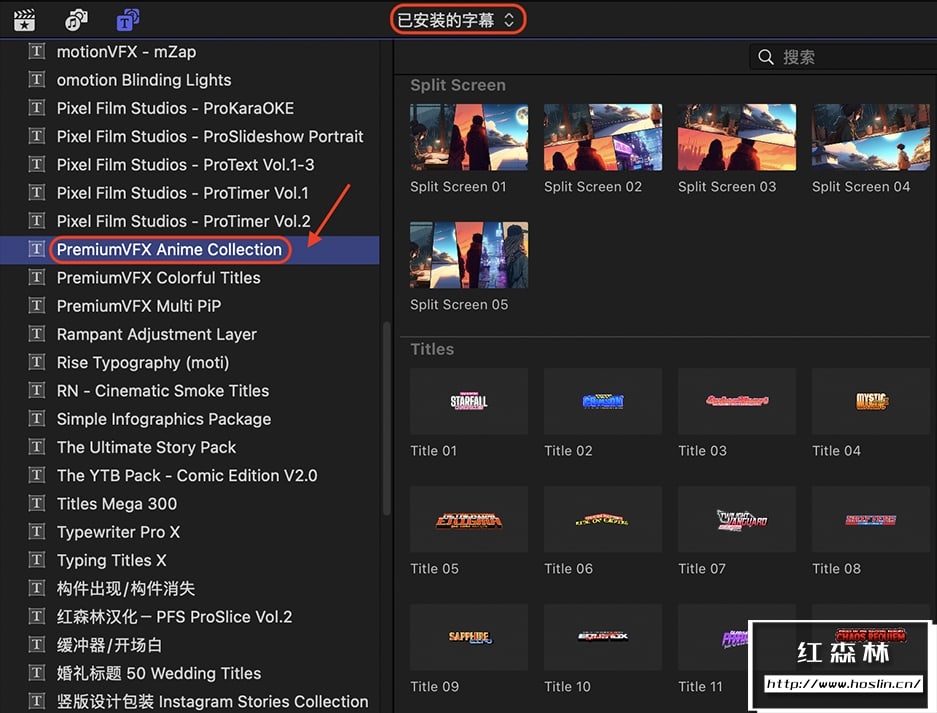The image size is (937, 713).
Task: Click the Split Screen 04 thumbnail
Action: (871, 137)
